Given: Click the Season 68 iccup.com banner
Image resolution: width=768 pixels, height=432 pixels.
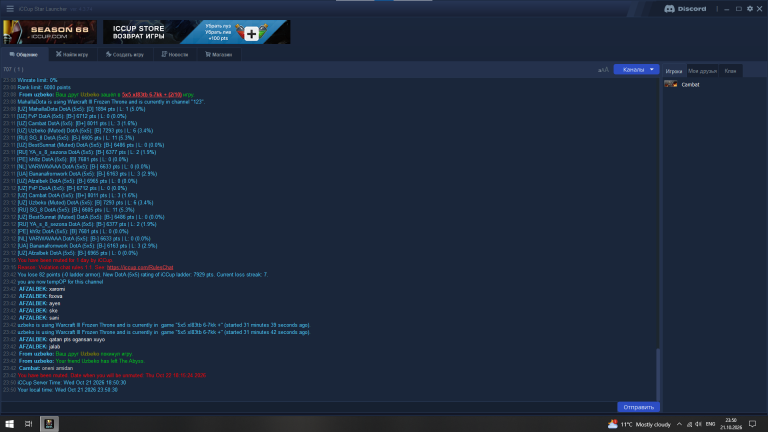Looking at the screenshot, I should tap(50, 32).
